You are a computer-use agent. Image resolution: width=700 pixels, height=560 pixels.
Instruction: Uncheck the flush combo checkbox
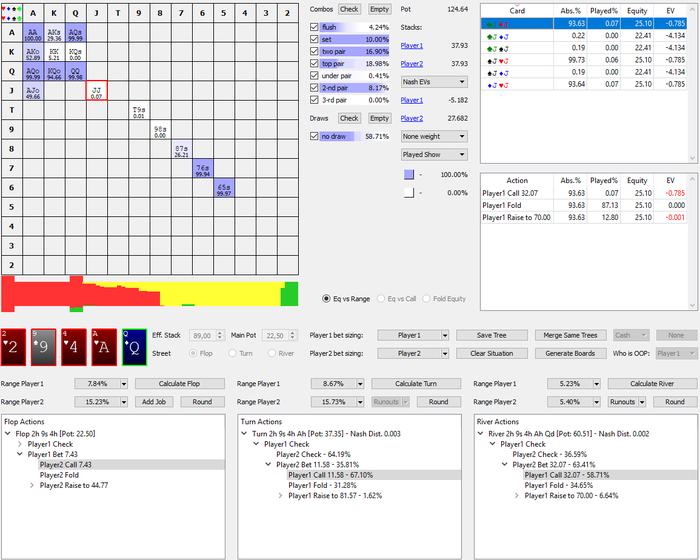tap(314, 27)
